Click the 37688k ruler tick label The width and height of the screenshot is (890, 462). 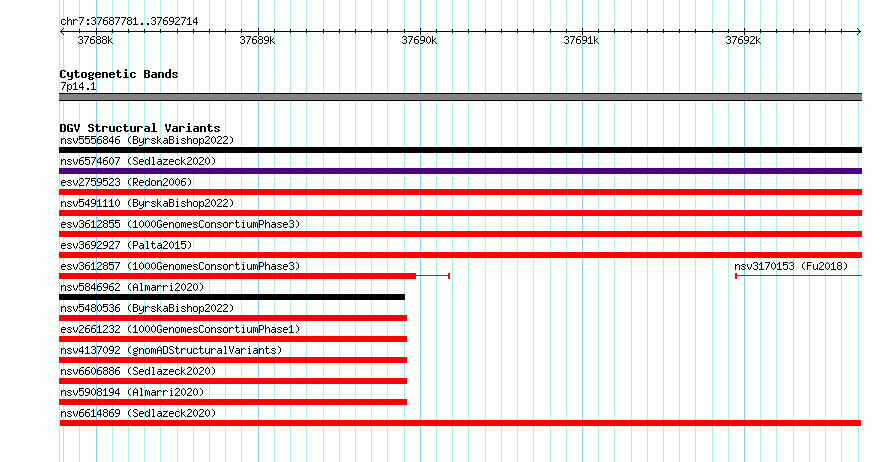point(95,41)
